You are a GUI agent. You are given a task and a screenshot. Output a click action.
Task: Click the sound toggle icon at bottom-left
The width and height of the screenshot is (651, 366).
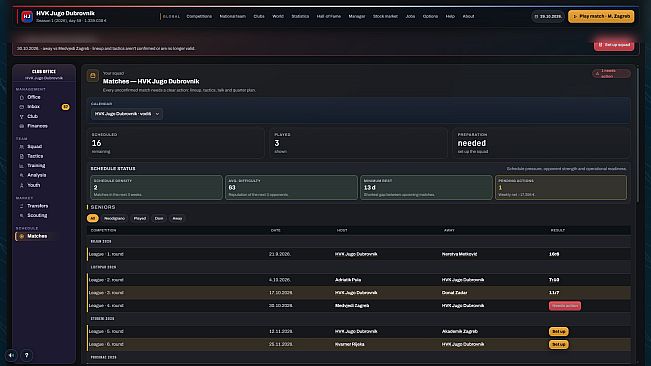12,355
